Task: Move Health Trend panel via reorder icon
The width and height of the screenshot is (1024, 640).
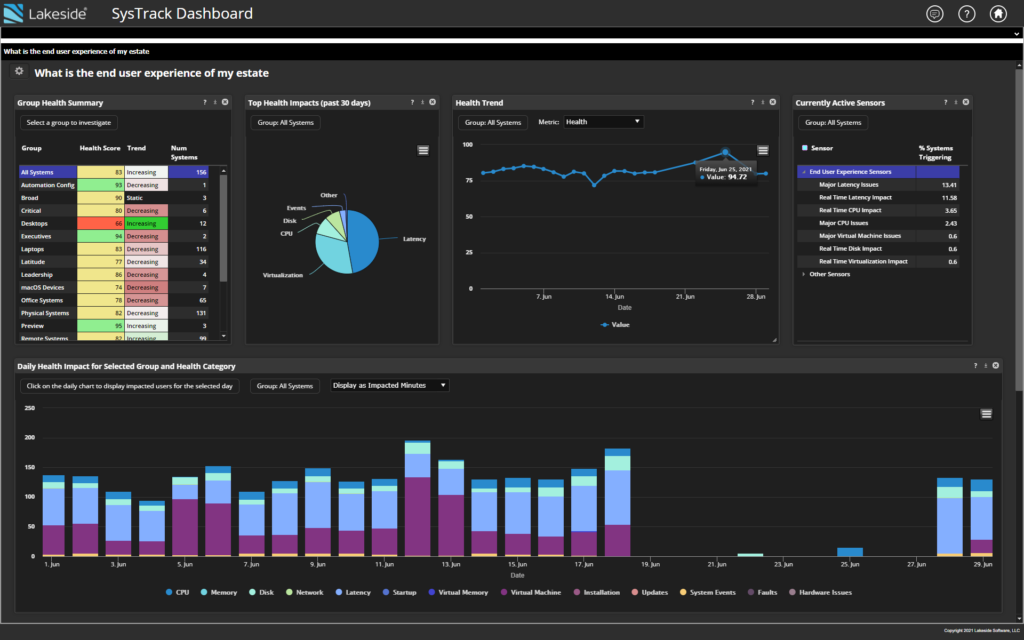Action: (x=763, y=103)
